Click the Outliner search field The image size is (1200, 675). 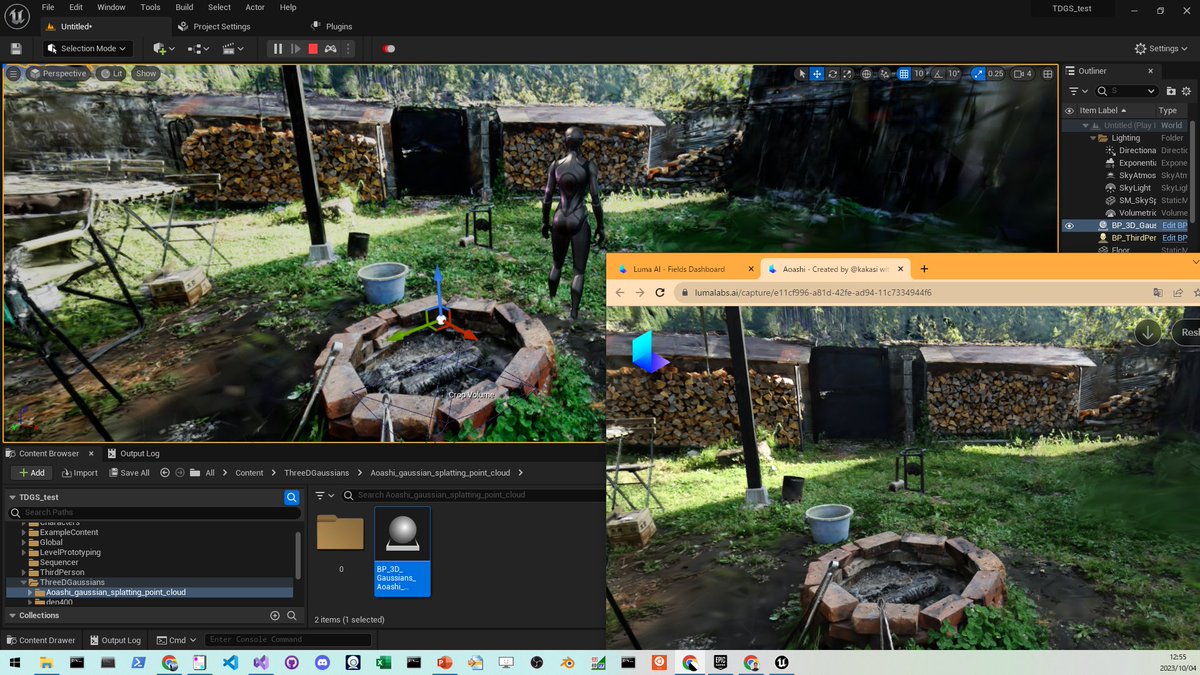[1126, 91]
